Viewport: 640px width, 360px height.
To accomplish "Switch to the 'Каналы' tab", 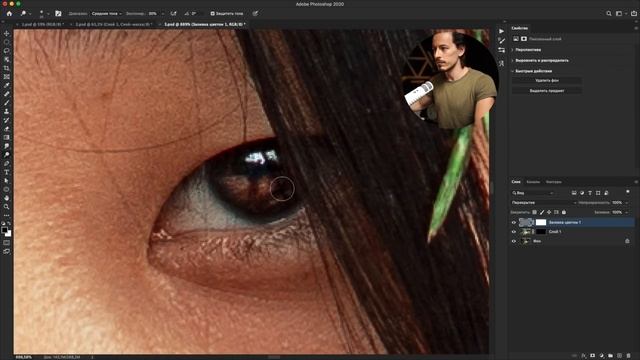I will (x=533, y=182).
